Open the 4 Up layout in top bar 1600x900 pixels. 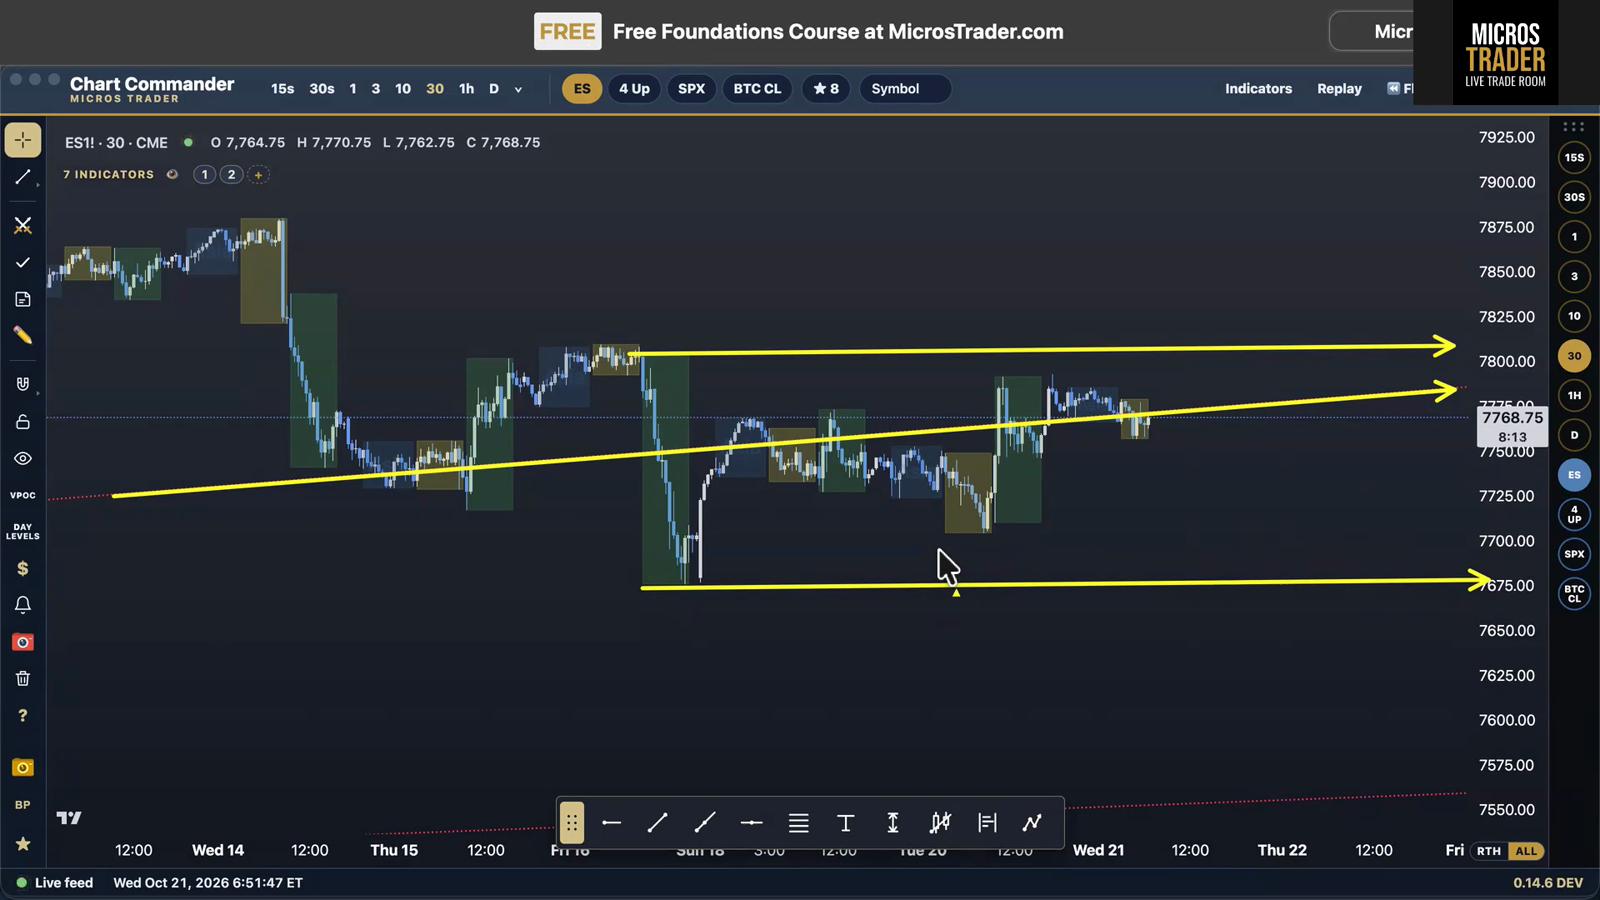pyautogui.click(x=634, y=89)
